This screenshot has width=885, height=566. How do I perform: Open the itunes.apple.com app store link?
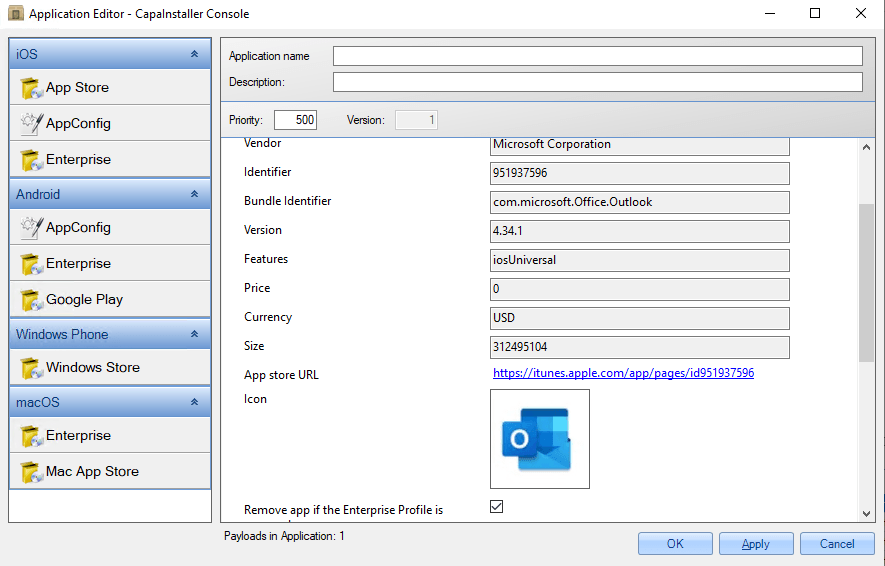[623, 373]
